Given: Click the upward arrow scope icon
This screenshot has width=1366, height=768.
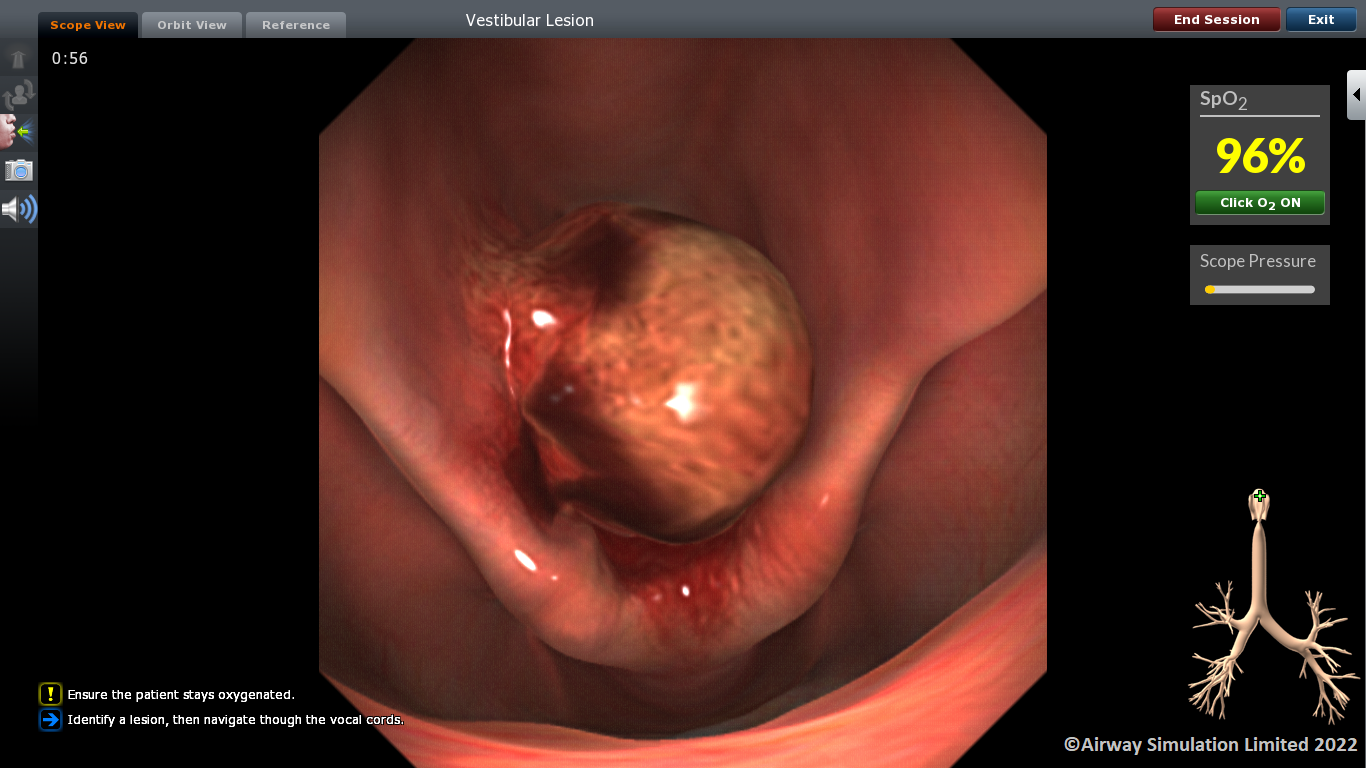Looking at the screenshot, I should pos(18,59).
